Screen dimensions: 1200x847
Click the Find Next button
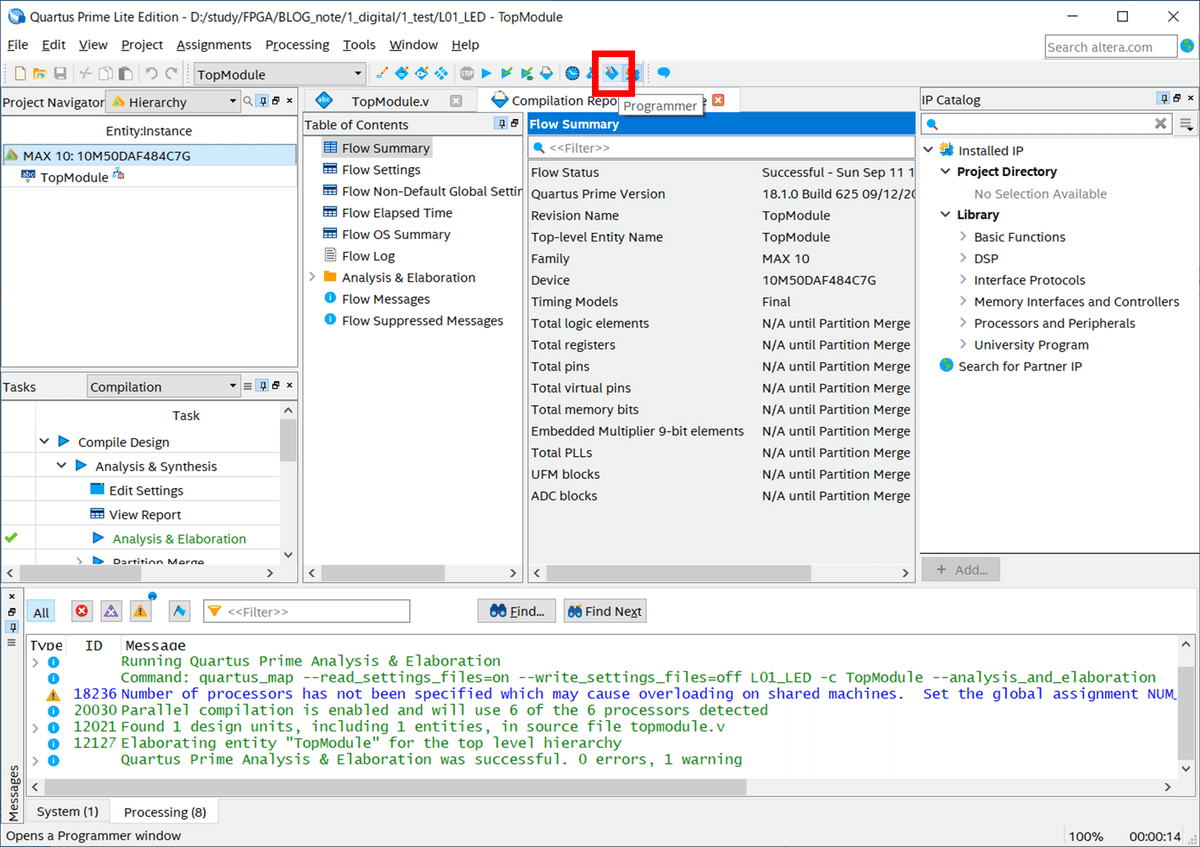[604, 611]
